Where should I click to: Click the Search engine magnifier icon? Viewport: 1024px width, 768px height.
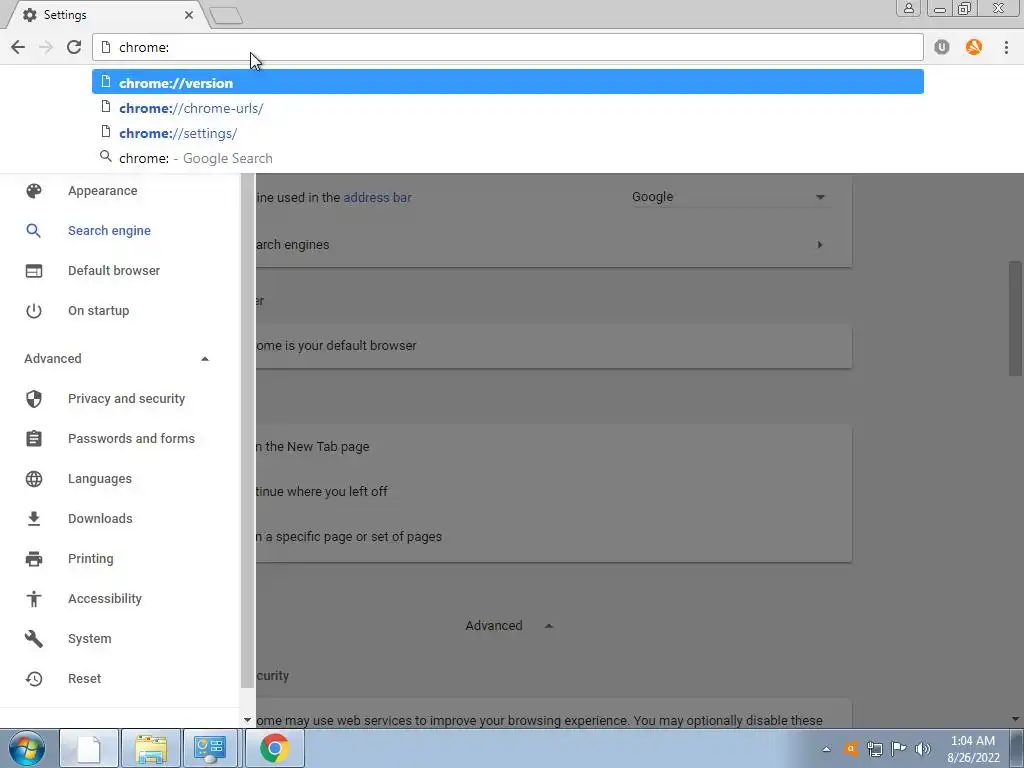point(33,231)
